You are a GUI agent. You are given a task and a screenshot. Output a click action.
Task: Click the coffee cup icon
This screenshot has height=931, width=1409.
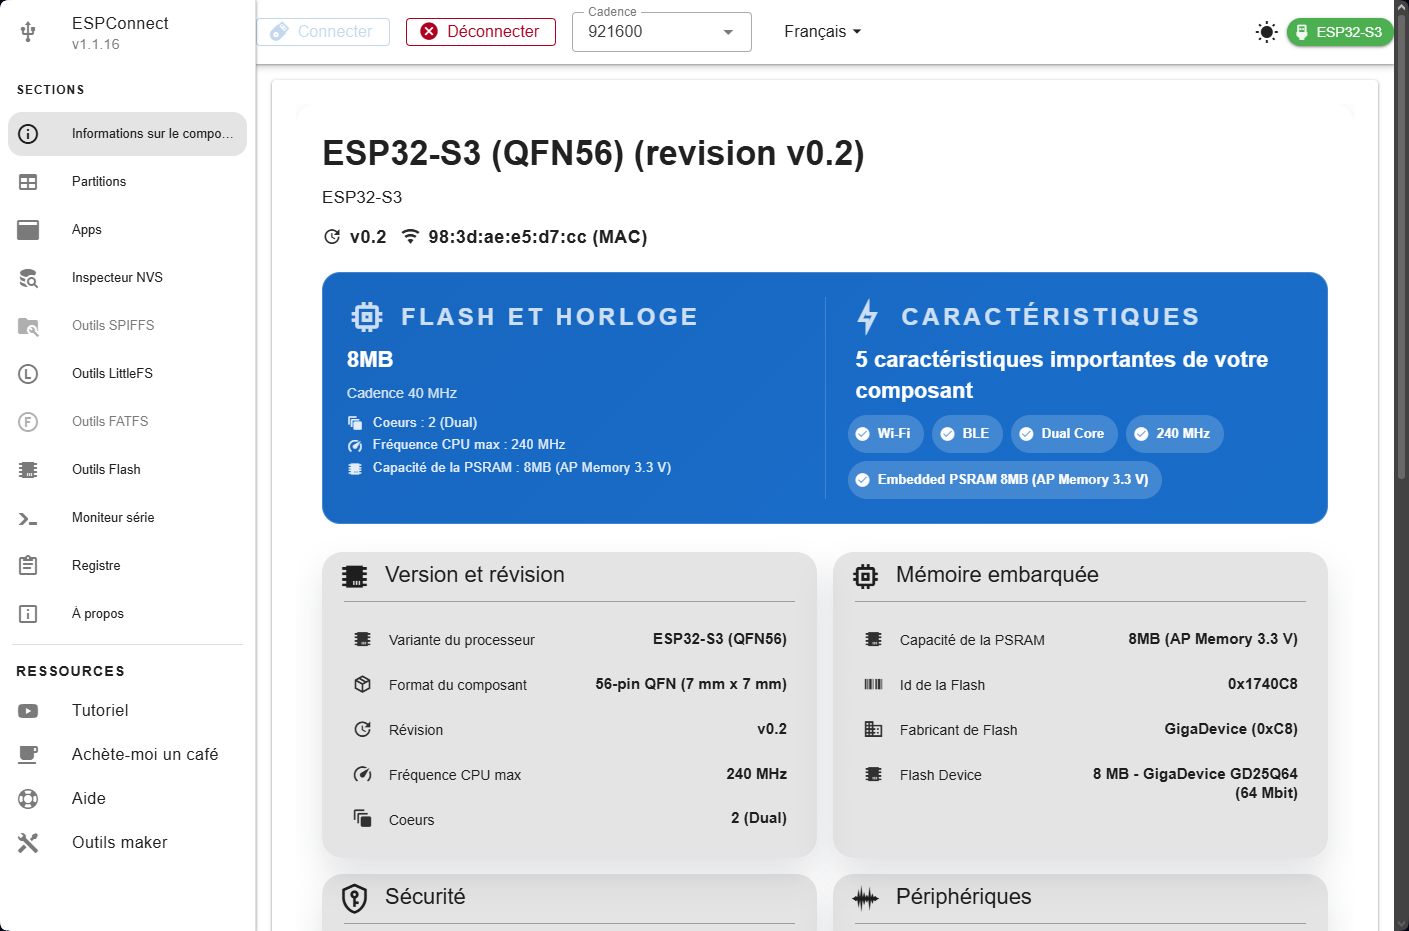pos(28,755)
